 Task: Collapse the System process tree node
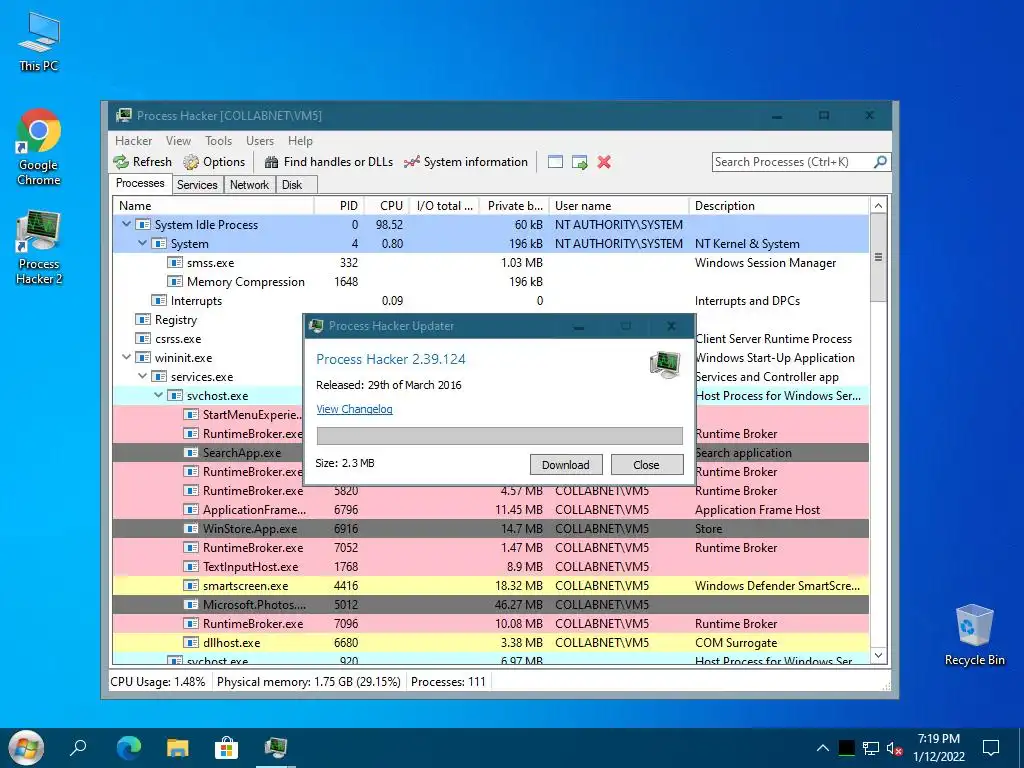point(142,243)
